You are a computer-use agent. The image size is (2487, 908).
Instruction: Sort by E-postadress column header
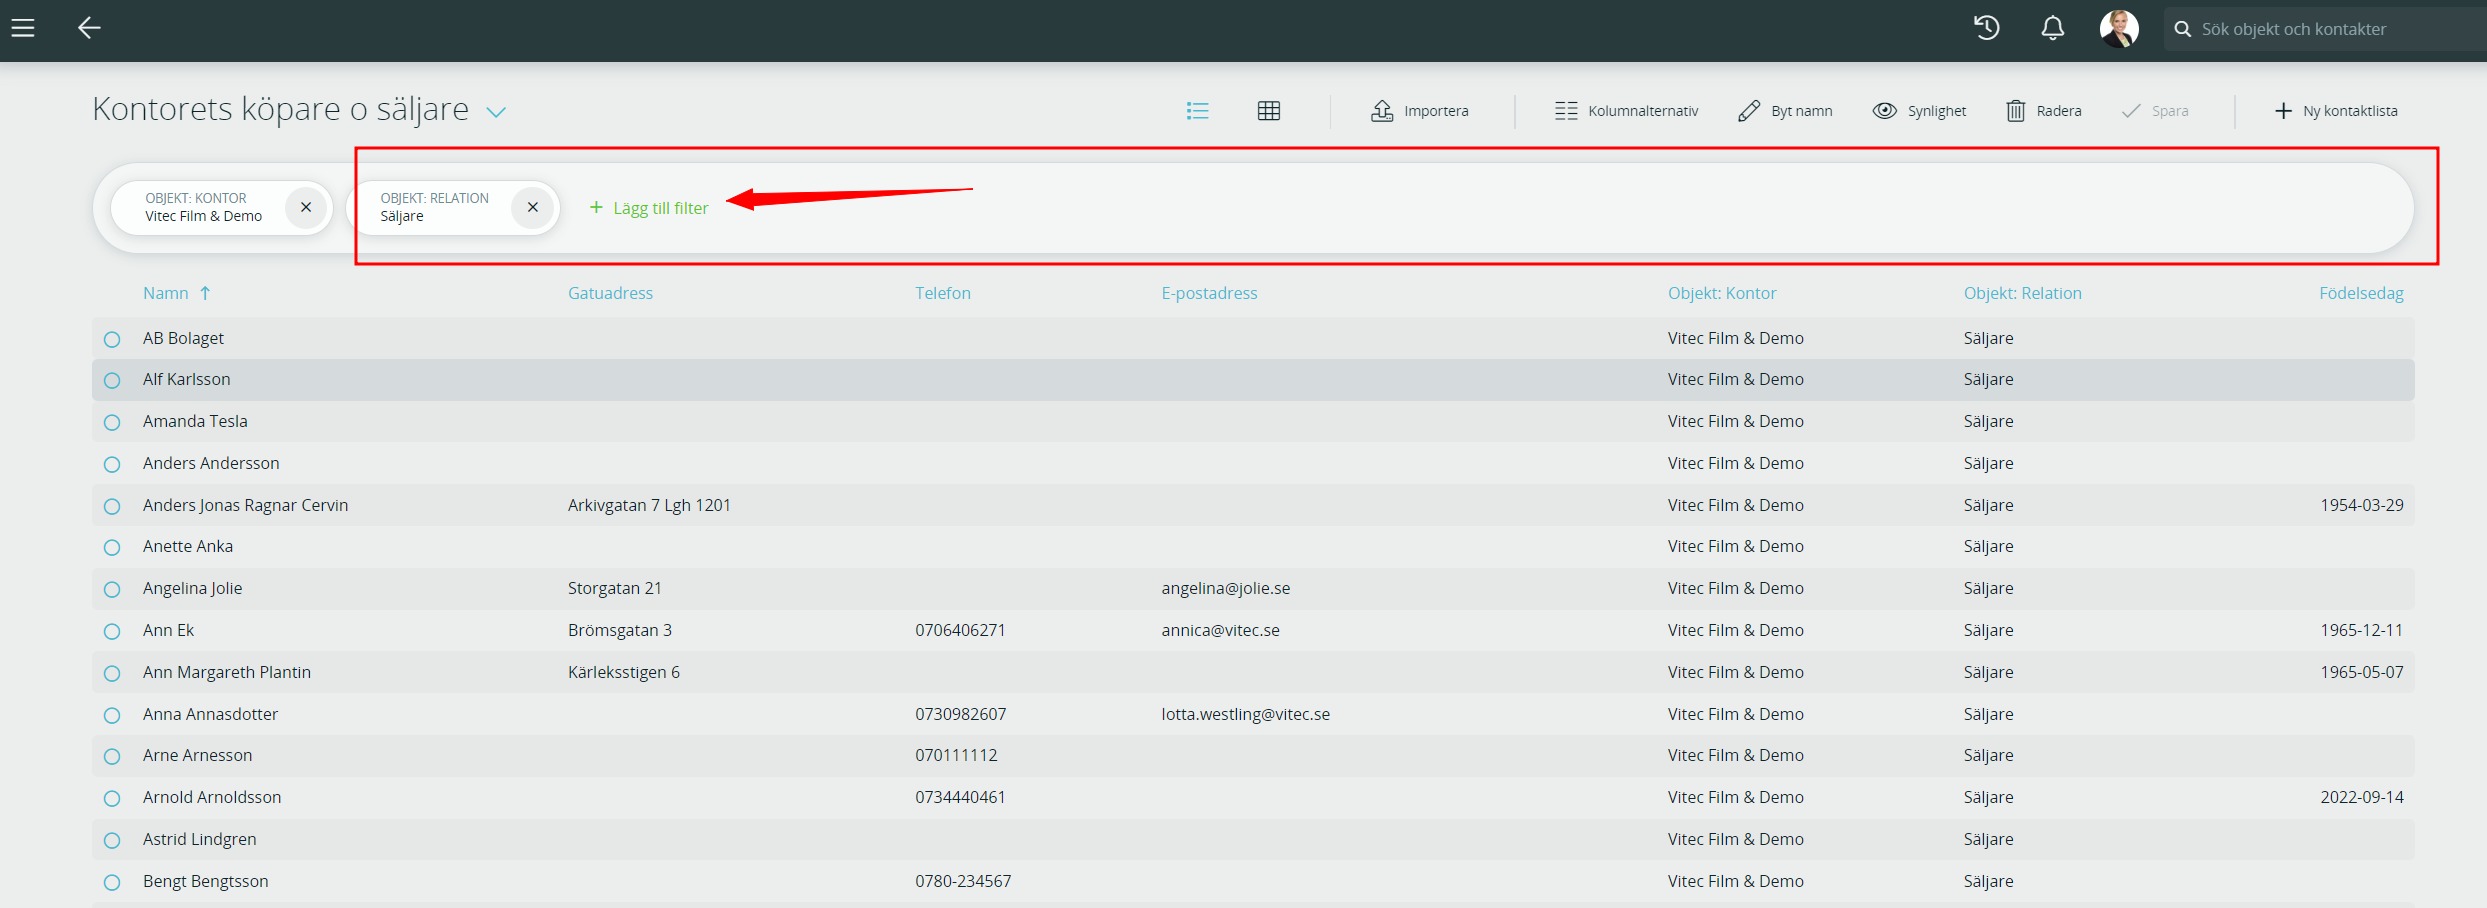(x=1209, y=293)
